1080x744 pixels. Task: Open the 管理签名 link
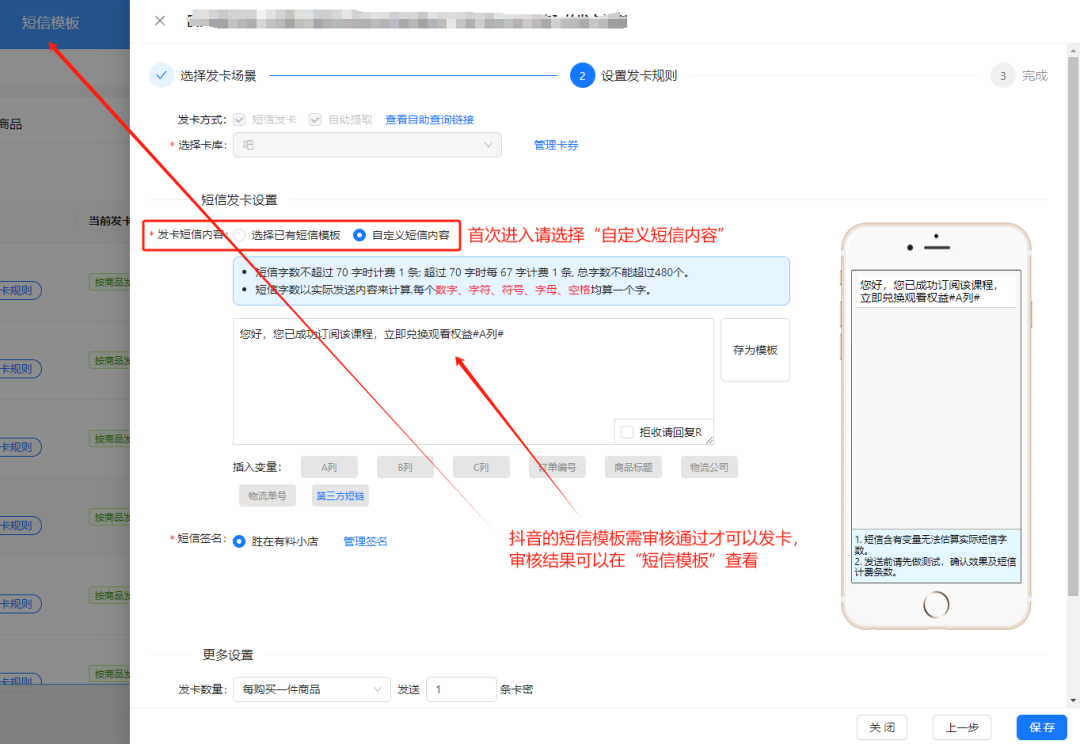click(x=365, y=541)
